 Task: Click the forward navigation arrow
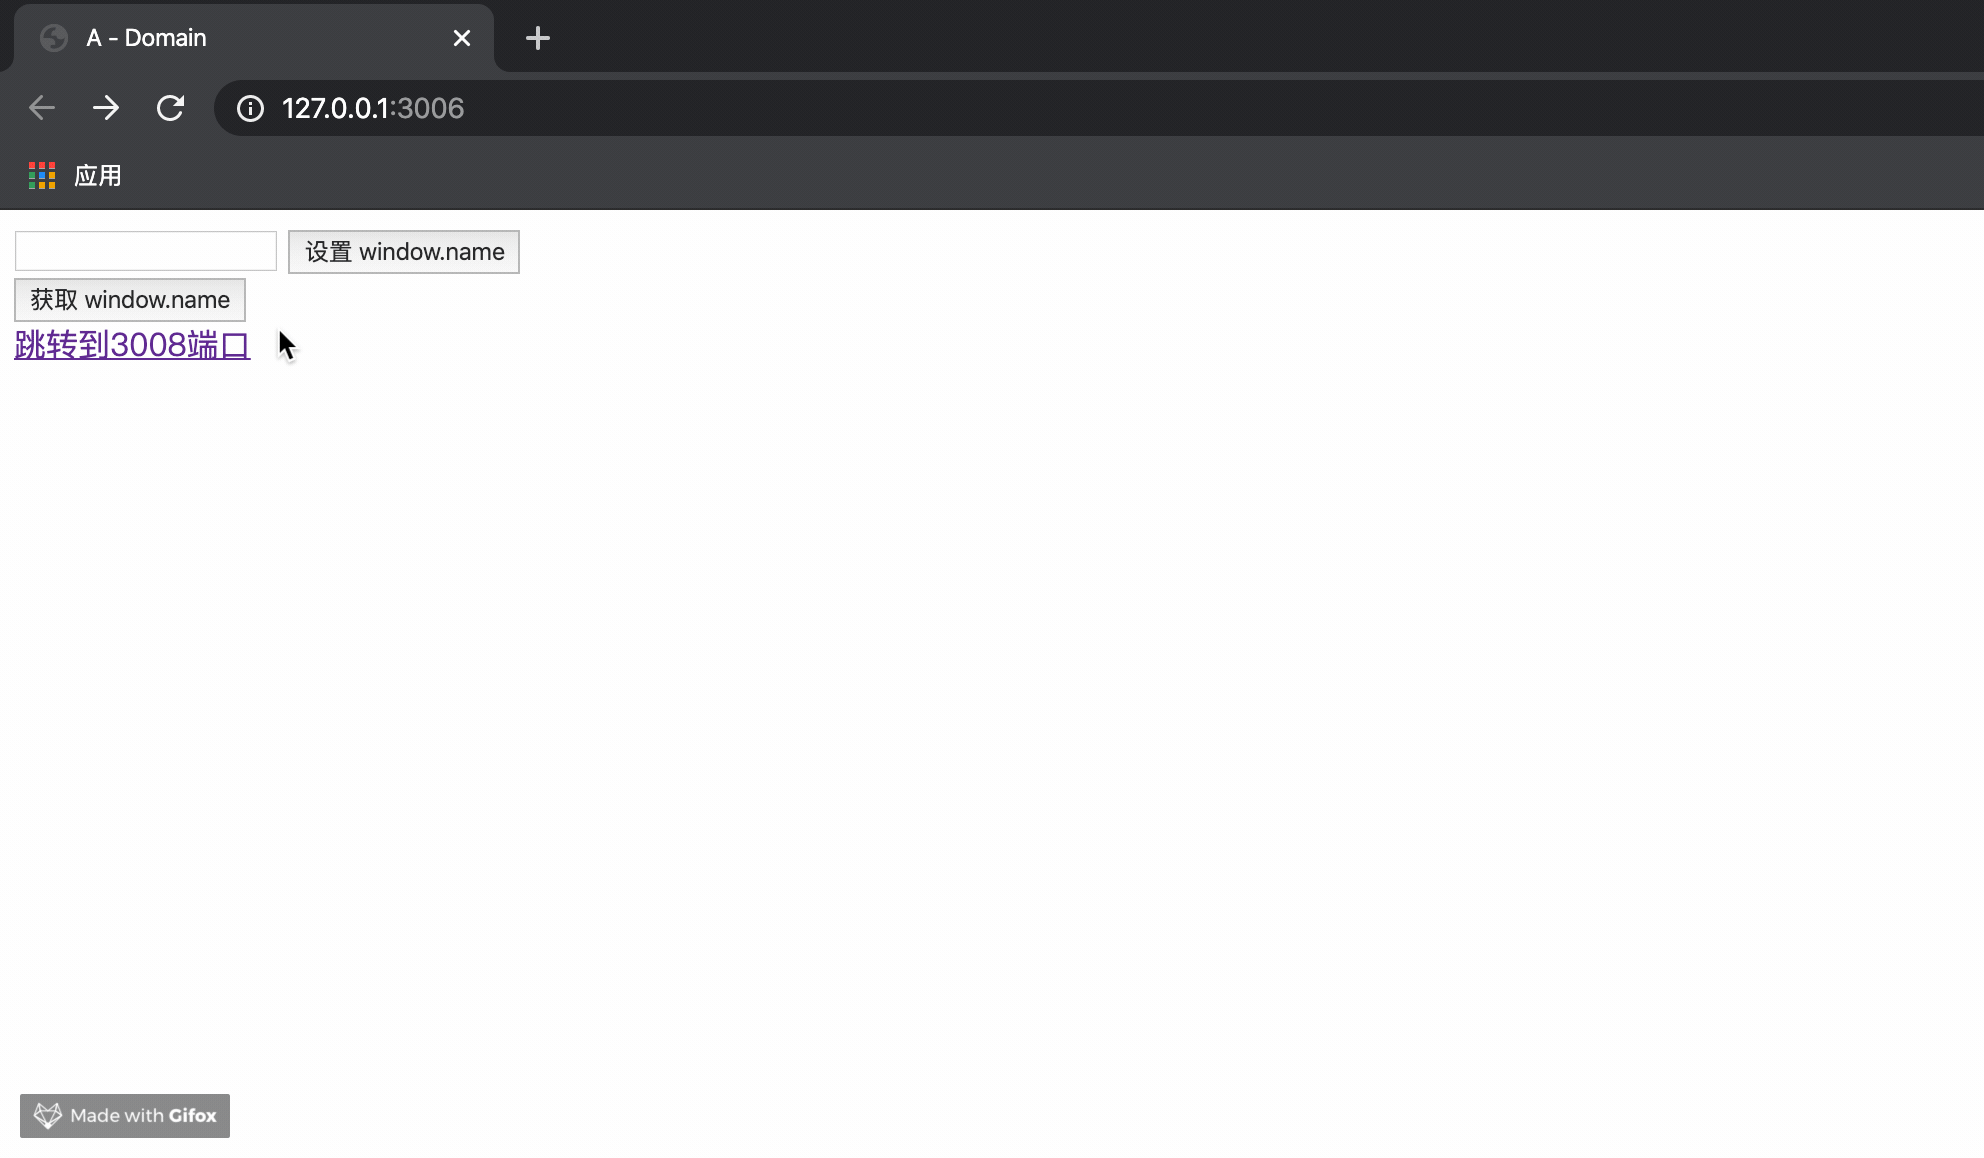coord(106,108)
